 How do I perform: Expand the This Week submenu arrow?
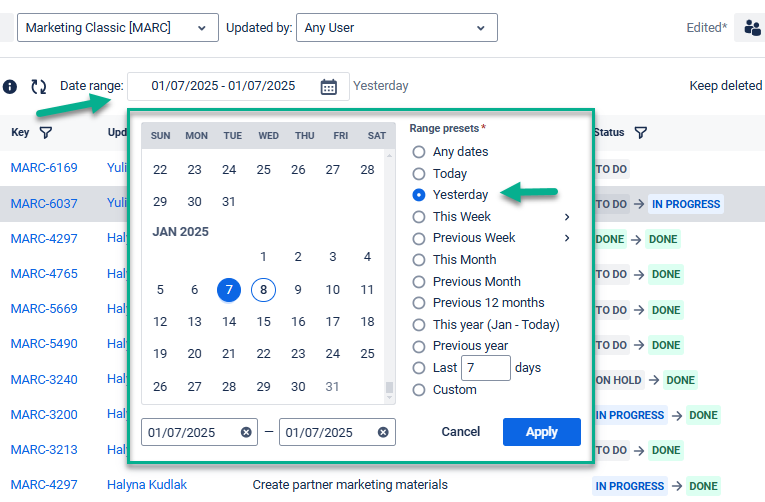pyautogui.click(x=567, y=217)
